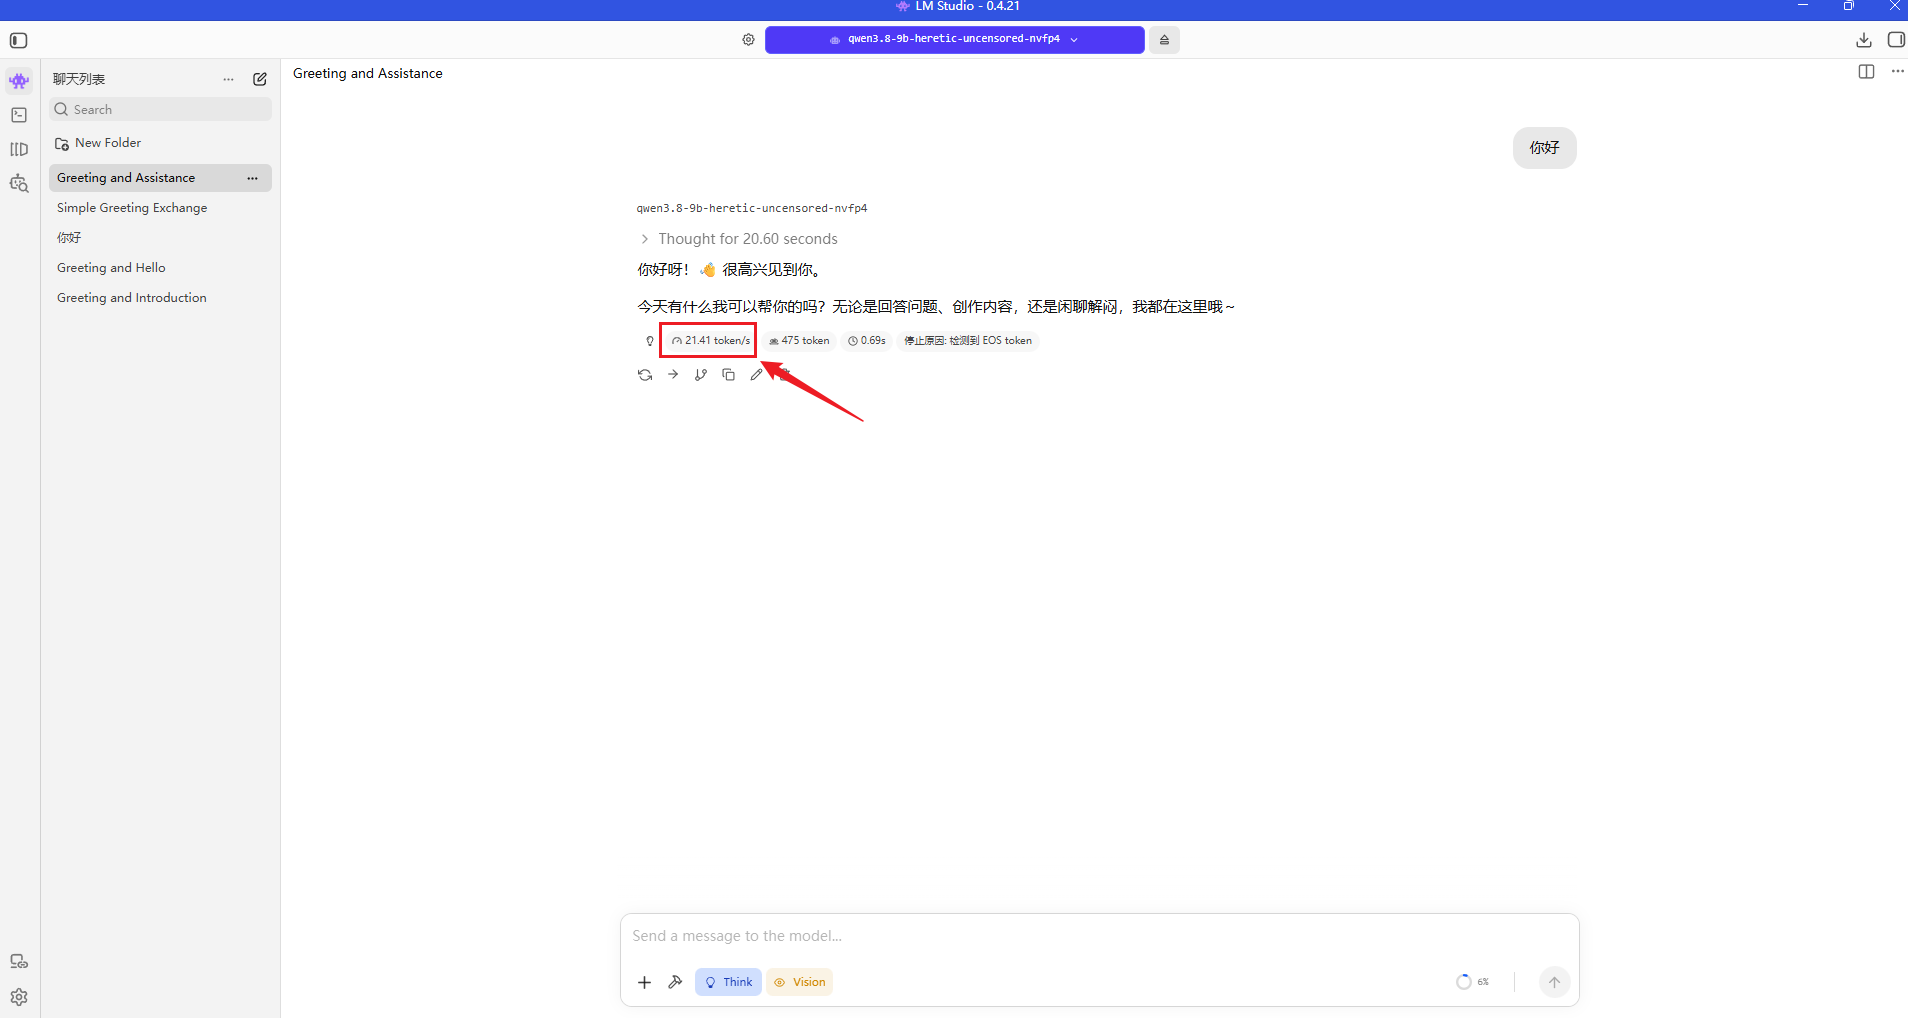Open the app settings gear at bottom-left
This screenshot has width=1908, height=1018.
pyautogui.click(x=19, y=997)
